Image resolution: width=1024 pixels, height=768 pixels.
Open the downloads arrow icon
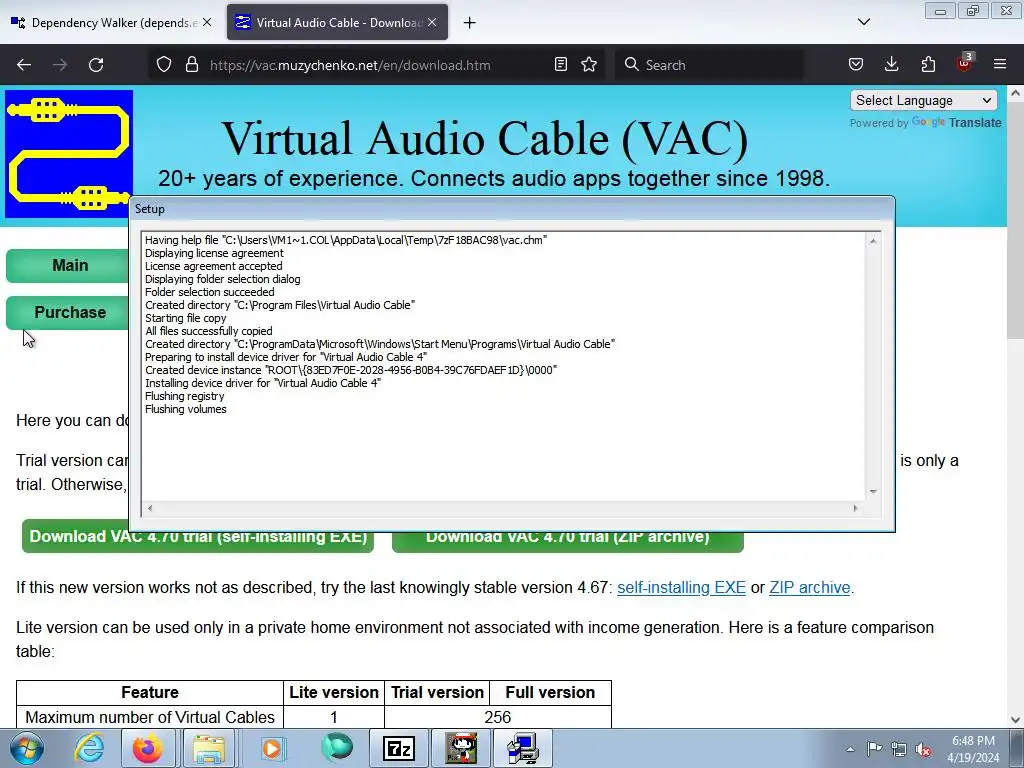click(891, 65)
